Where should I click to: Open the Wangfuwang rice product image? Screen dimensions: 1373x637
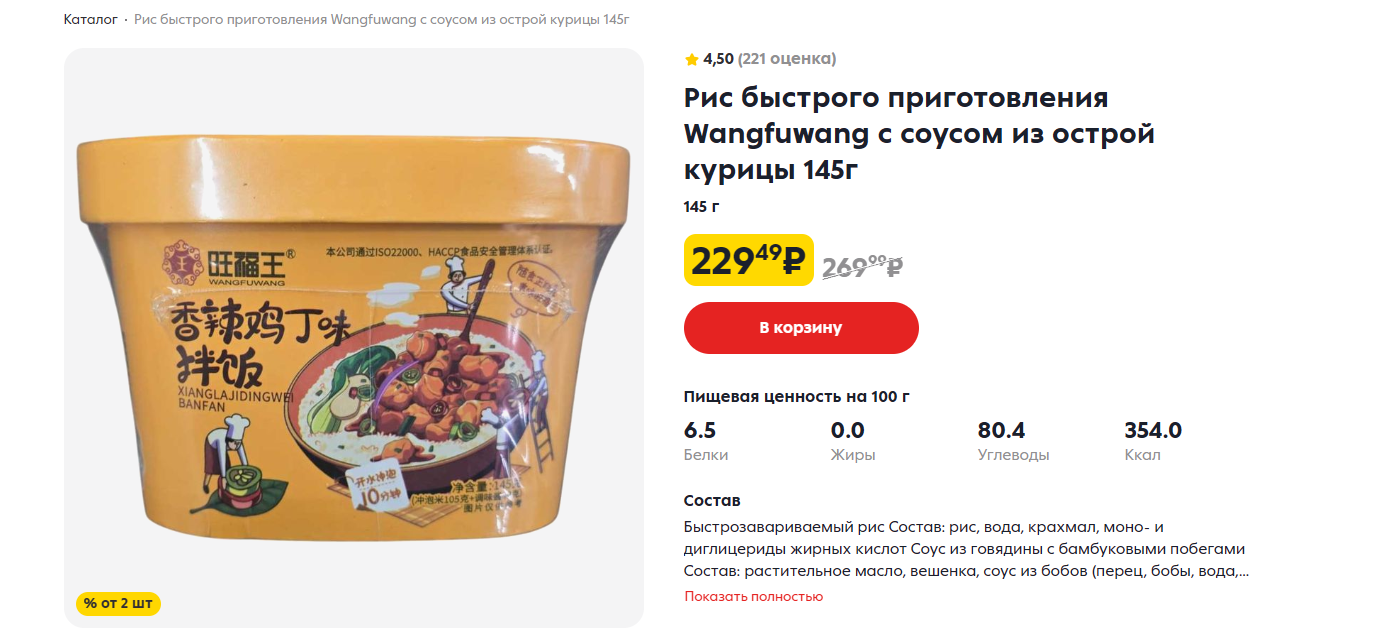[x=354, y=338]
